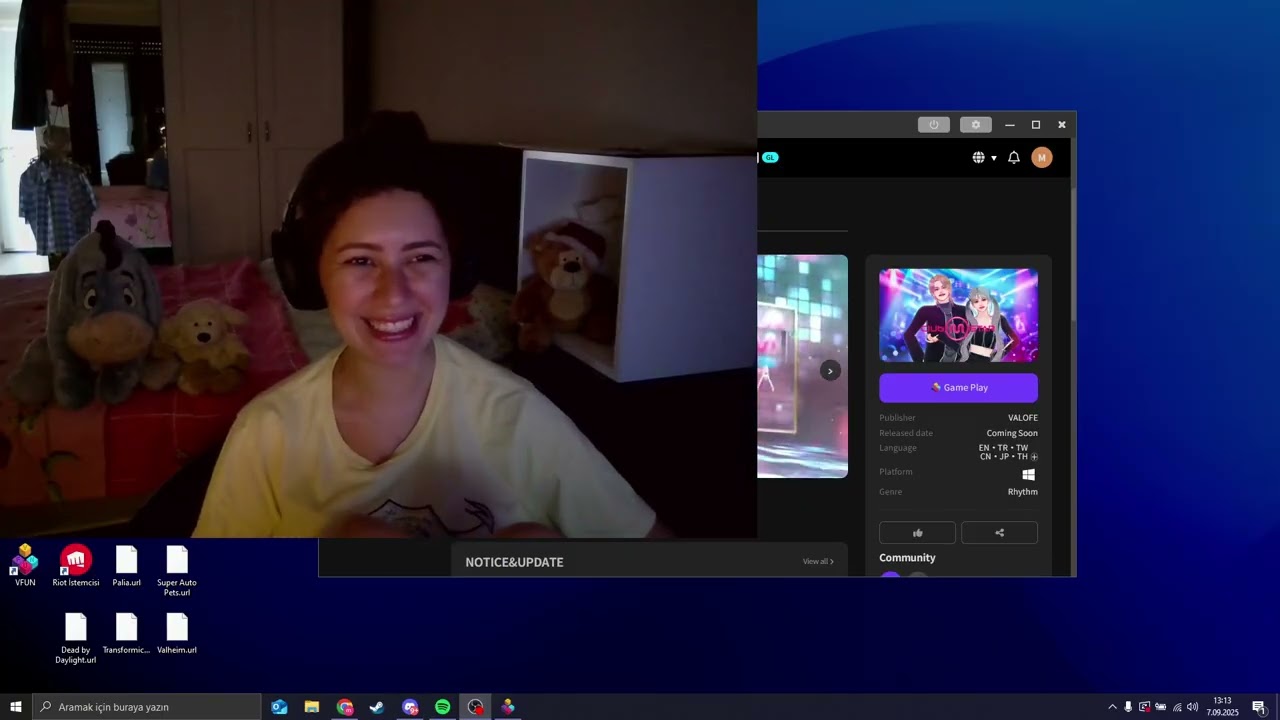Click the VALOFE publisher name
Viewport: 1280px width, 720px height.
pyautogui.click(x=1023, y=418)
